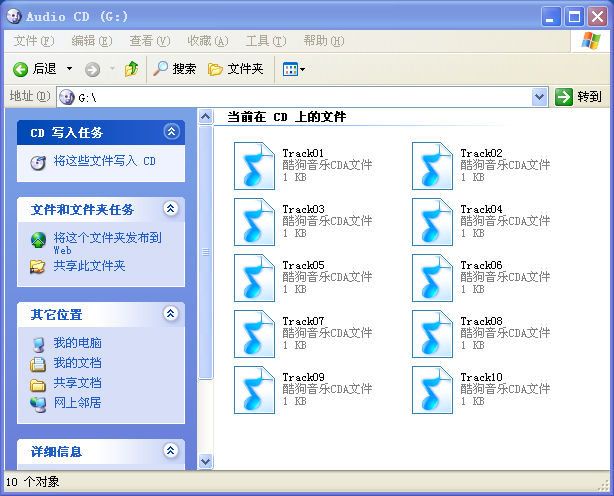Open 我的文档 link

click(77, 363)
